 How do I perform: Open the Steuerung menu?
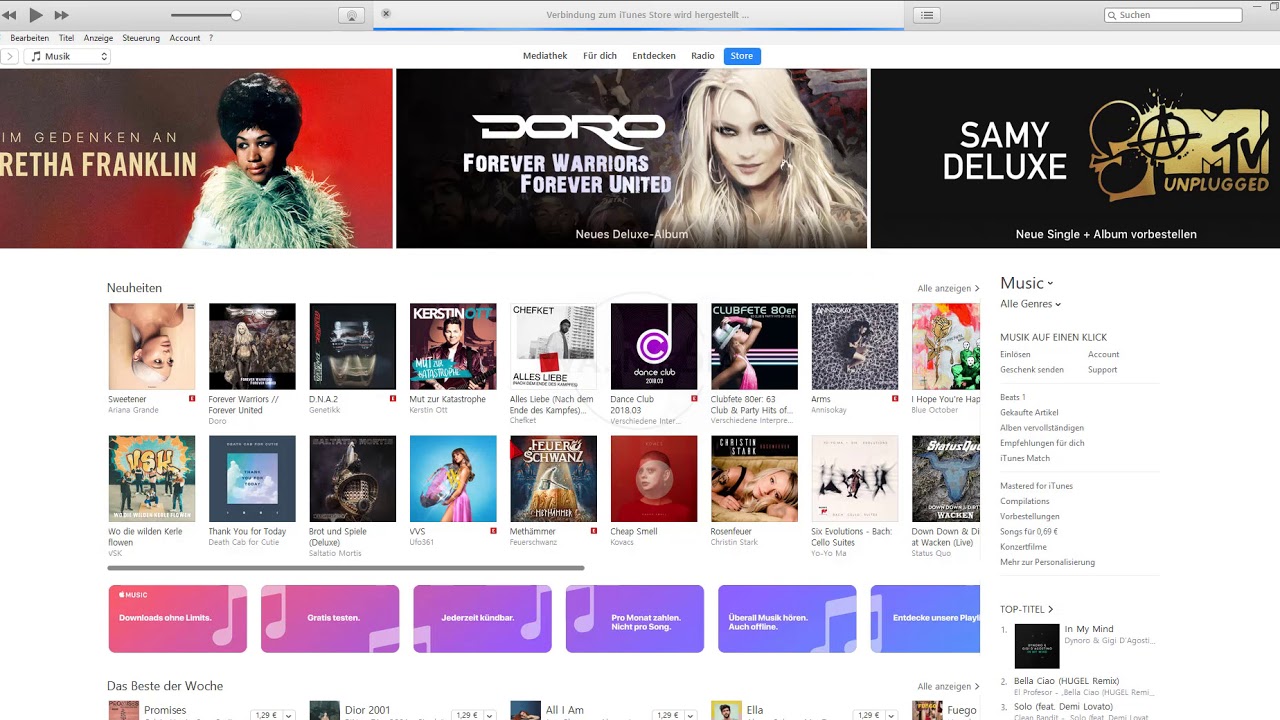pyautogui.click(x=141, y=38)
